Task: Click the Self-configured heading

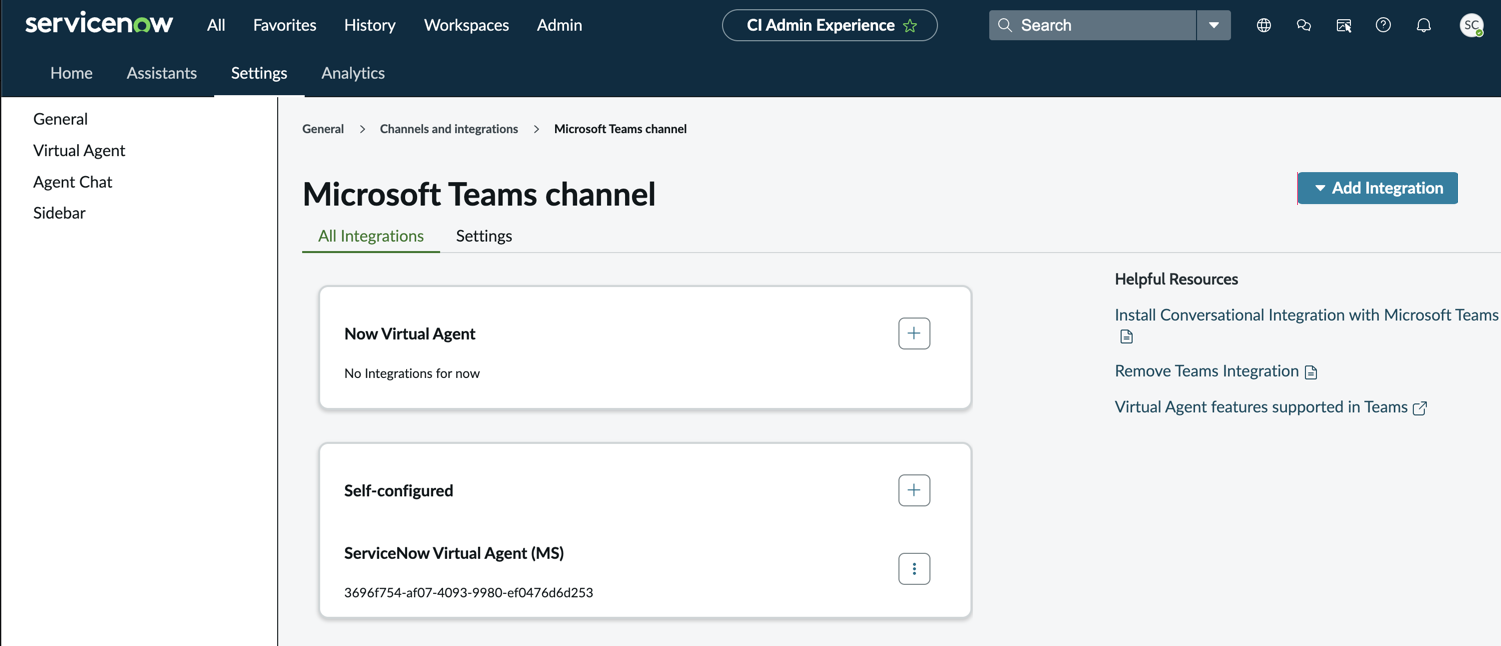Action: coord(398,491)
